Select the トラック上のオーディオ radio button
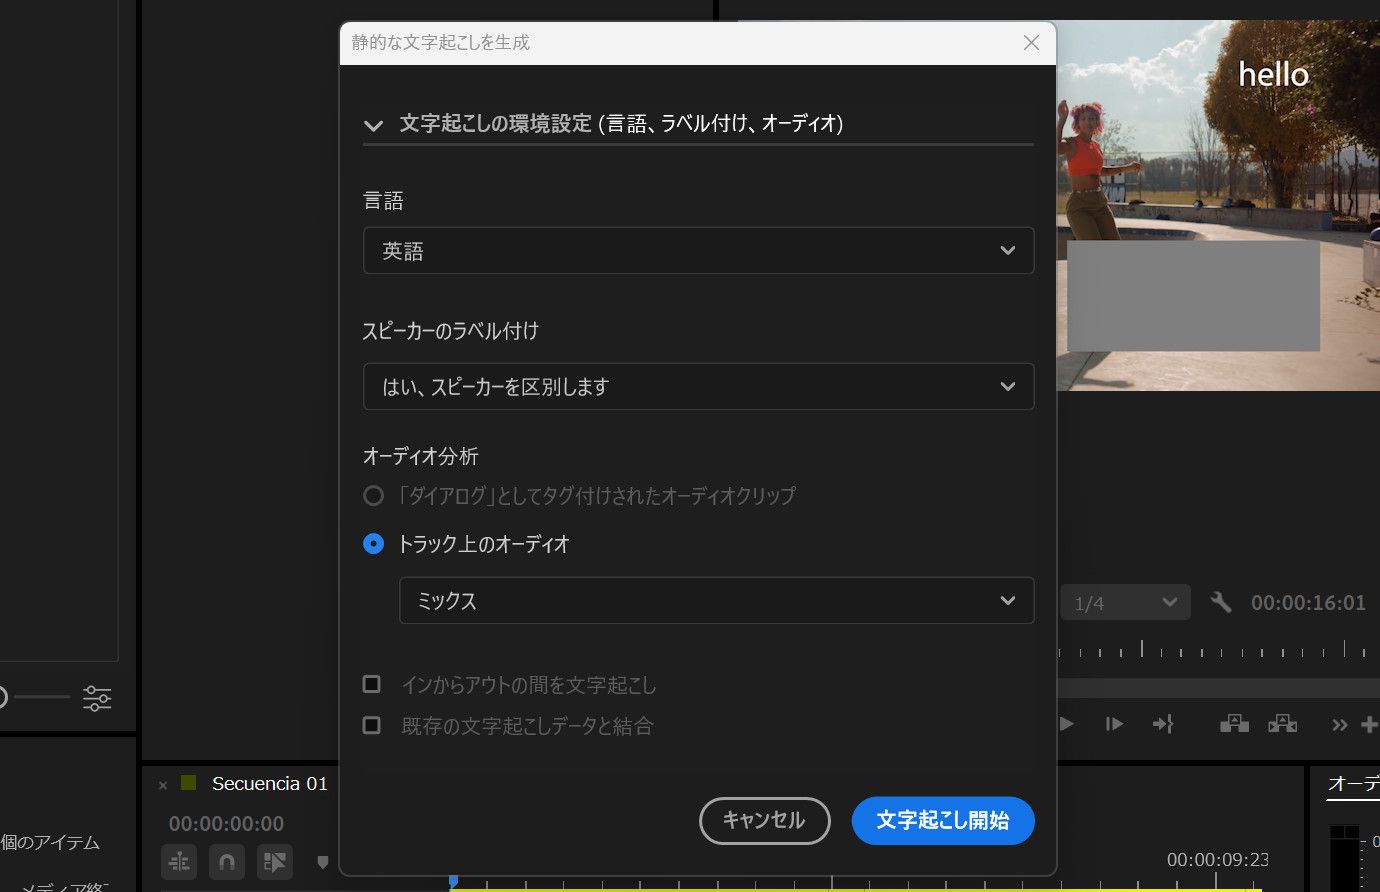This screenshot has height=892, width=1380. pyautogui.click(x=371, y=544)
